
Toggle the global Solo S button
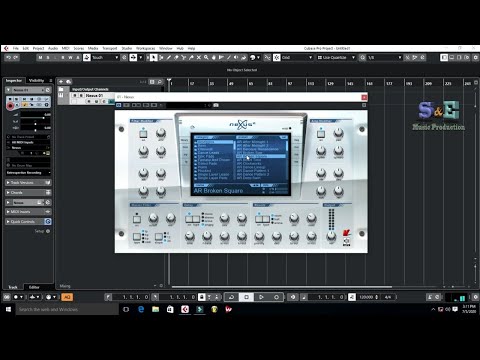pos(48,57)
